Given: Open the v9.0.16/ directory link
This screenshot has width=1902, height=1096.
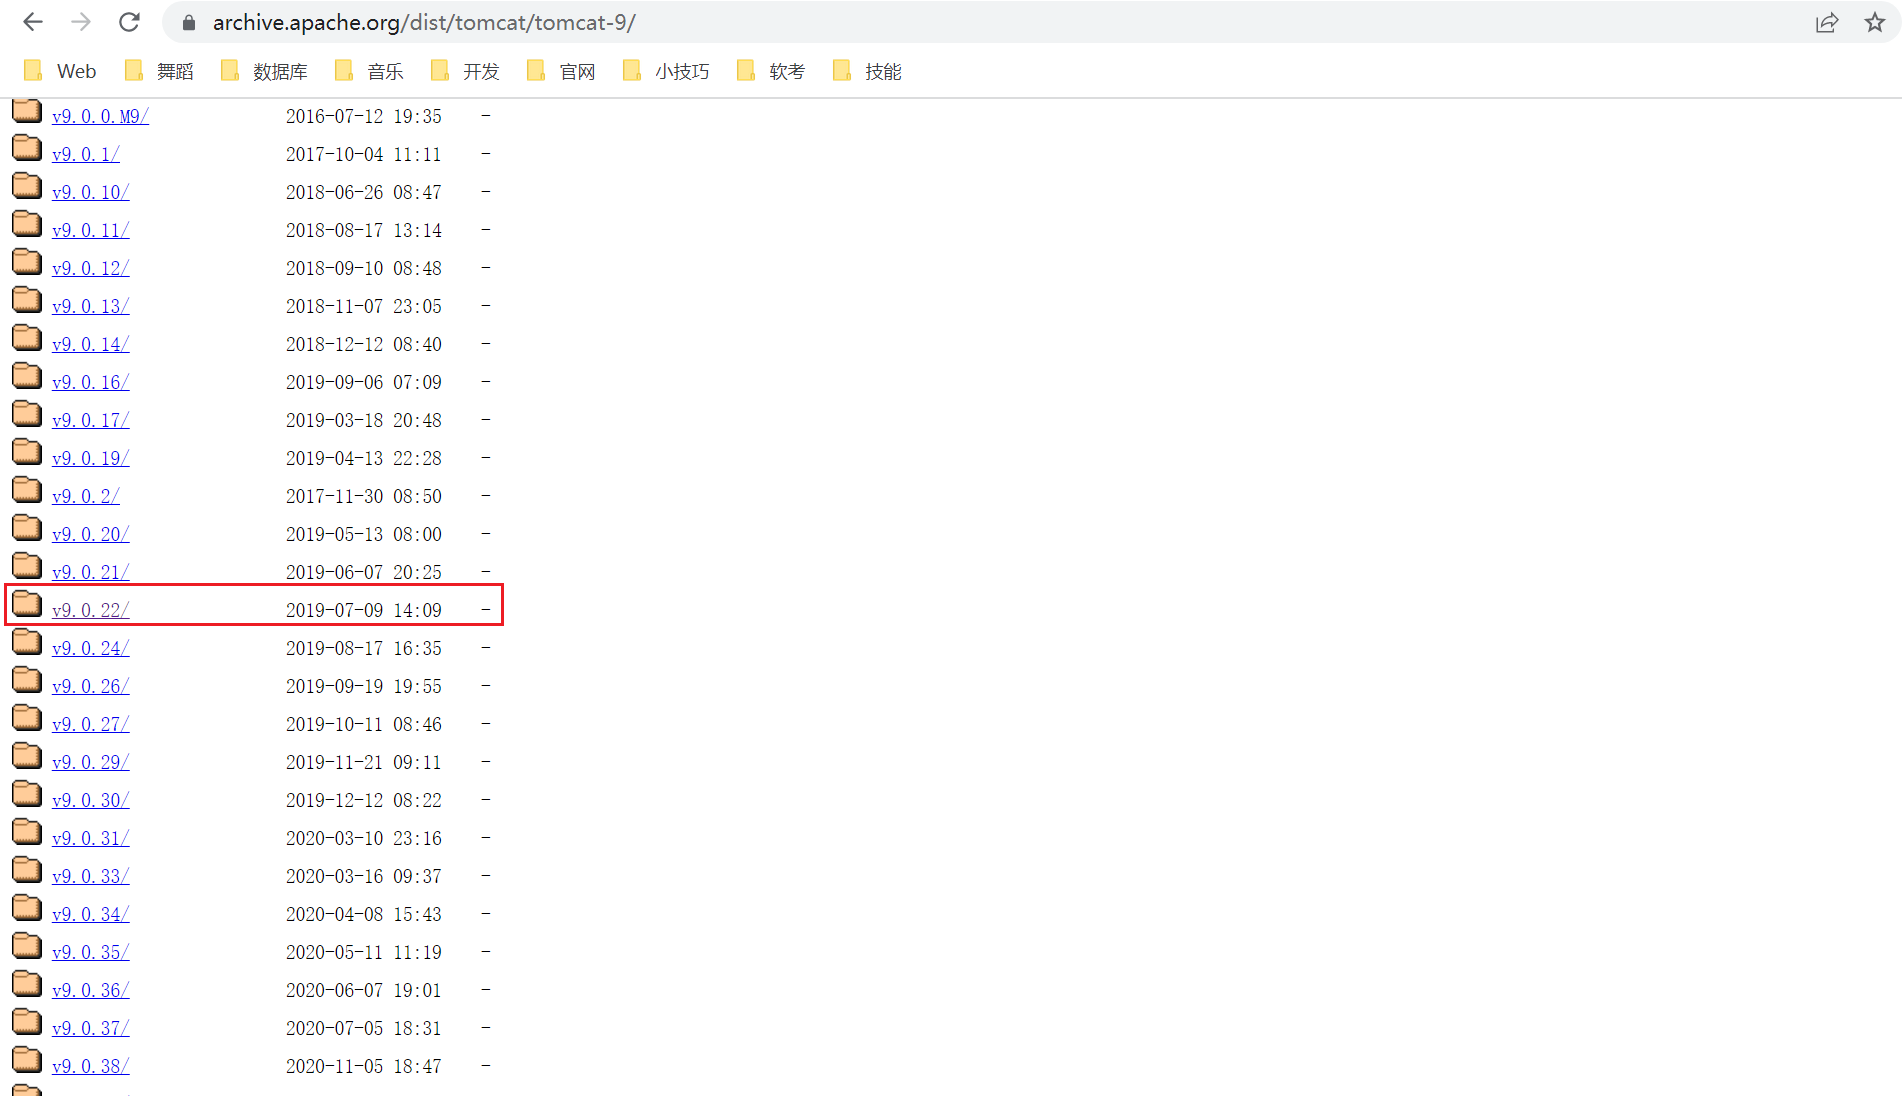Looking at the screenshot, I should point(90,382).
